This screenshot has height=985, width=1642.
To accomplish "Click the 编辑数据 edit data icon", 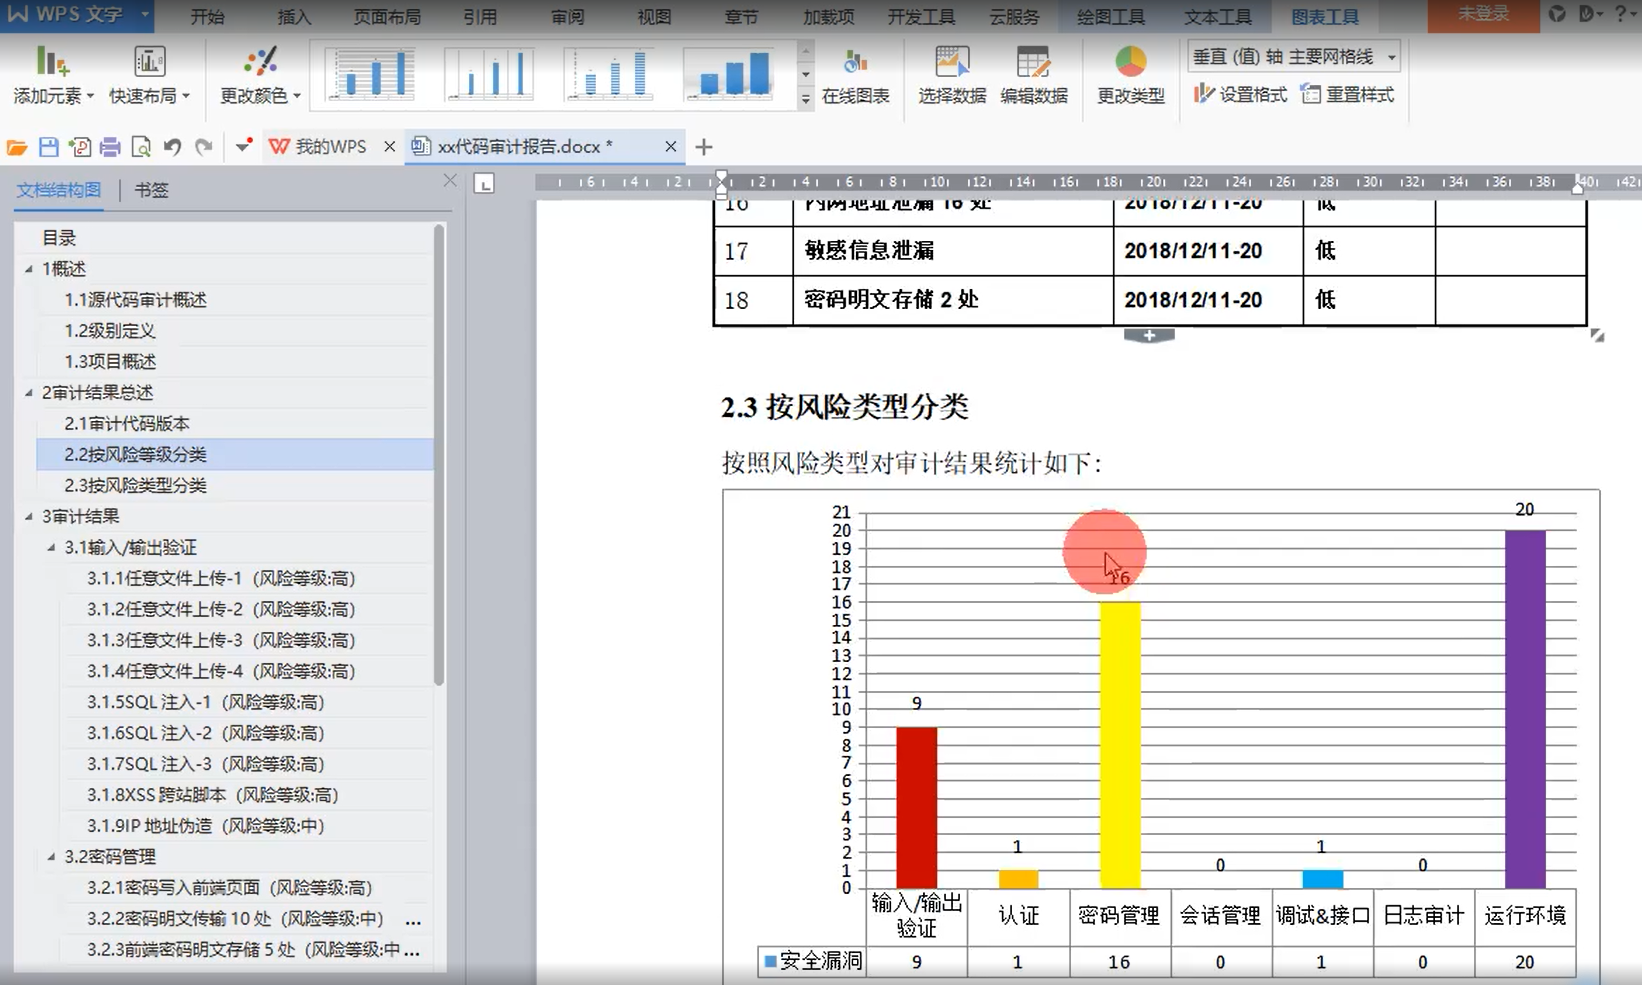I will coord(1034,75).
